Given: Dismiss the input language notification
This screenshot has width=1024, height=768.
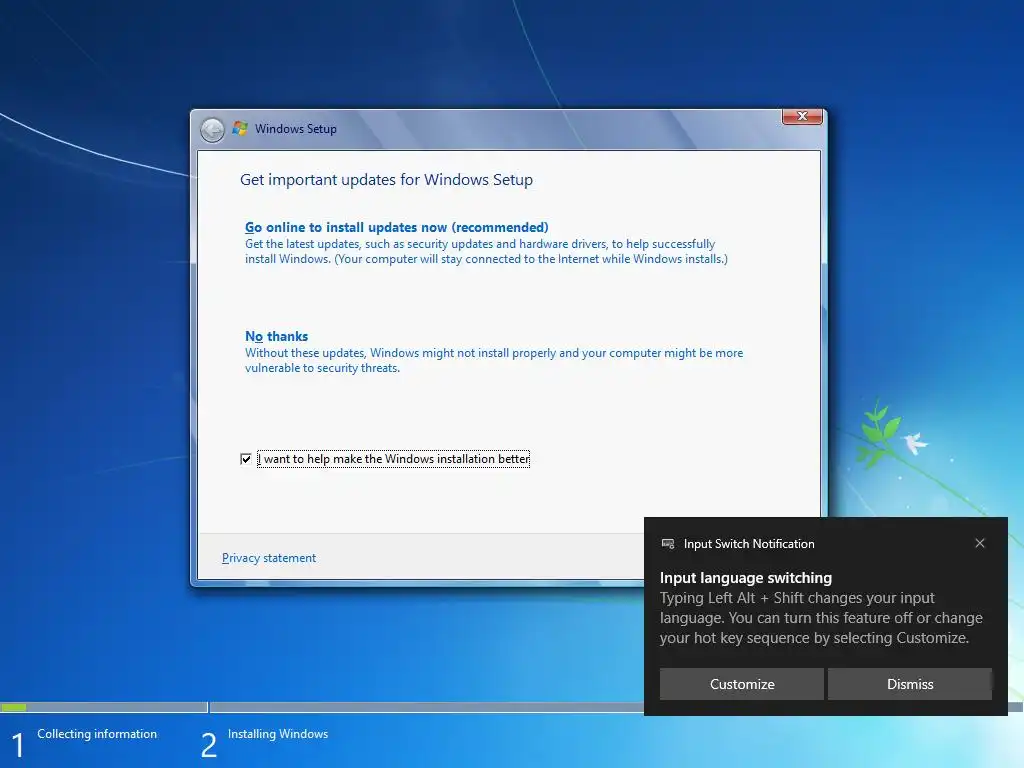Looking at the screenshot, I should click(x=910, y=684).
